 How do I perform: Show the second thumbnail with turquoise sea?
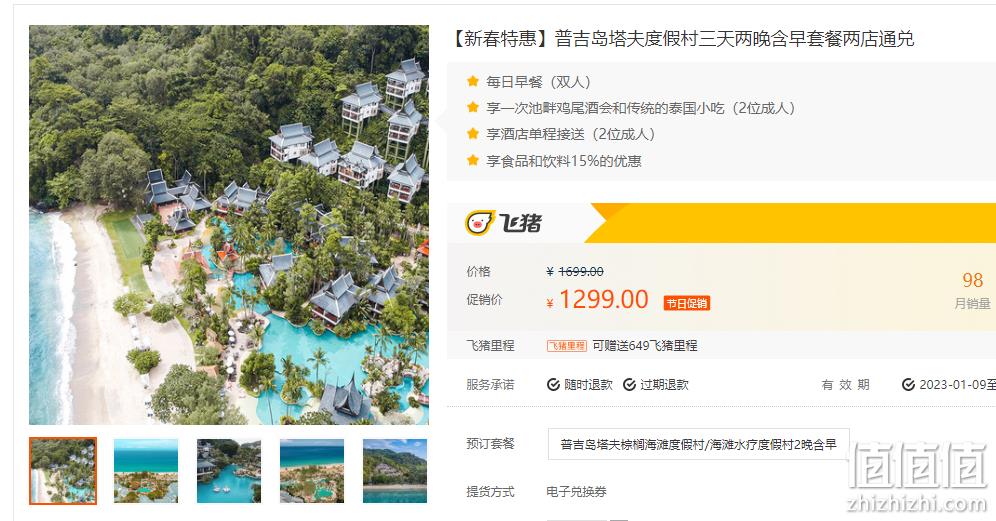coord(146,471)
